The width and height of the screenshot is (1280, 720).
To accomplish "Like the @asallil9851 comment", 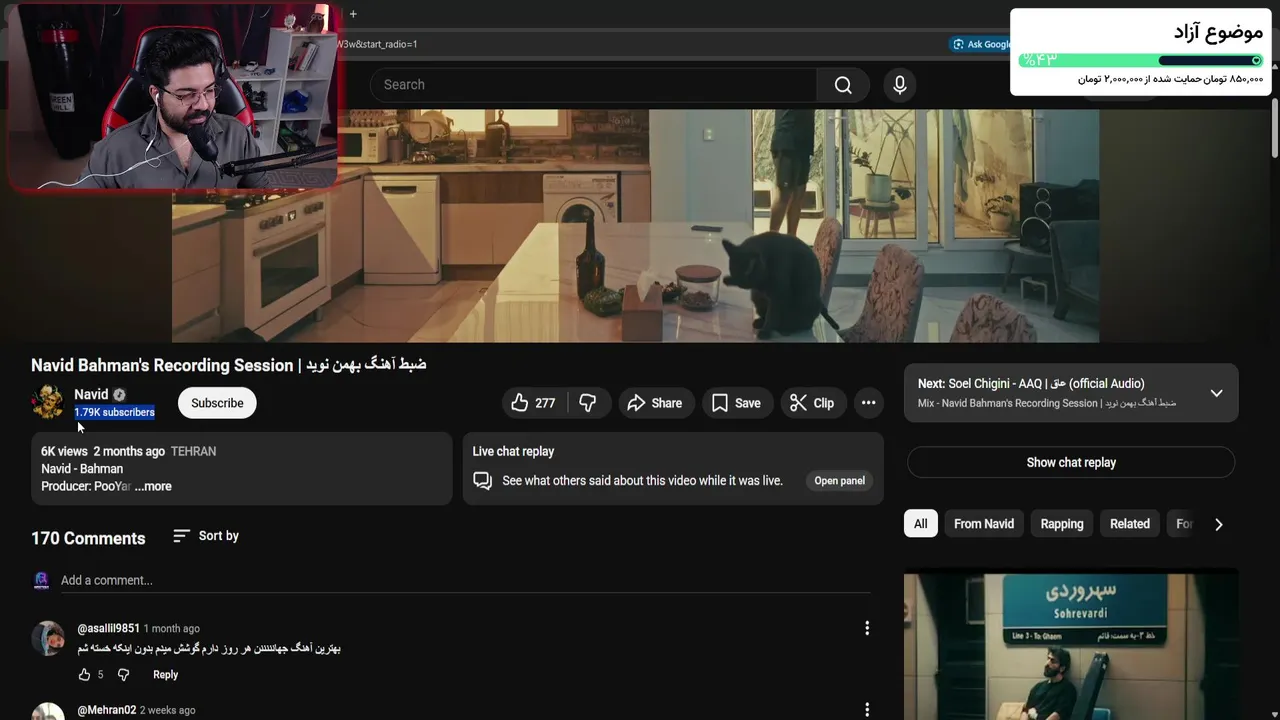I will tap(84, 675).
